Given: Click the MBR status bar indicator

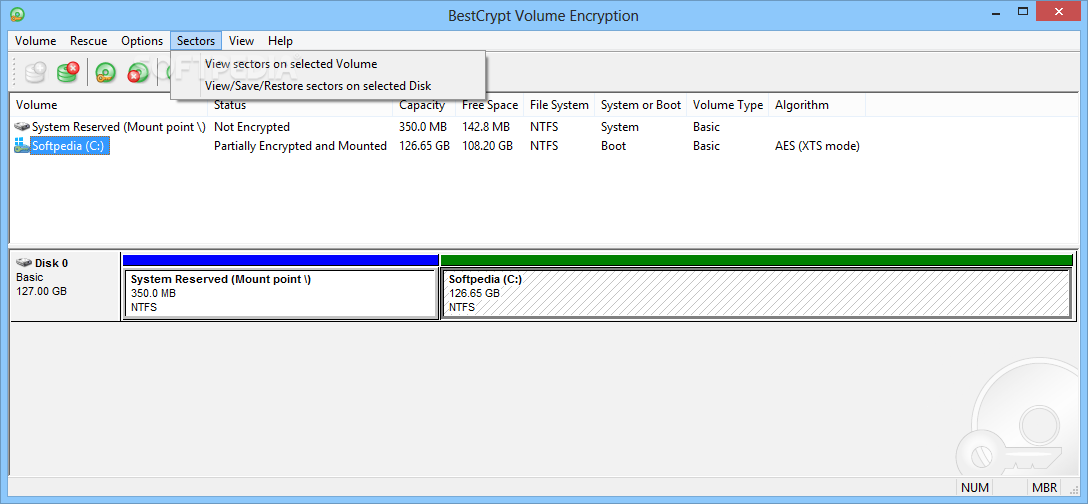Looking at the screenshot, I should click(x=1044, y=487).
